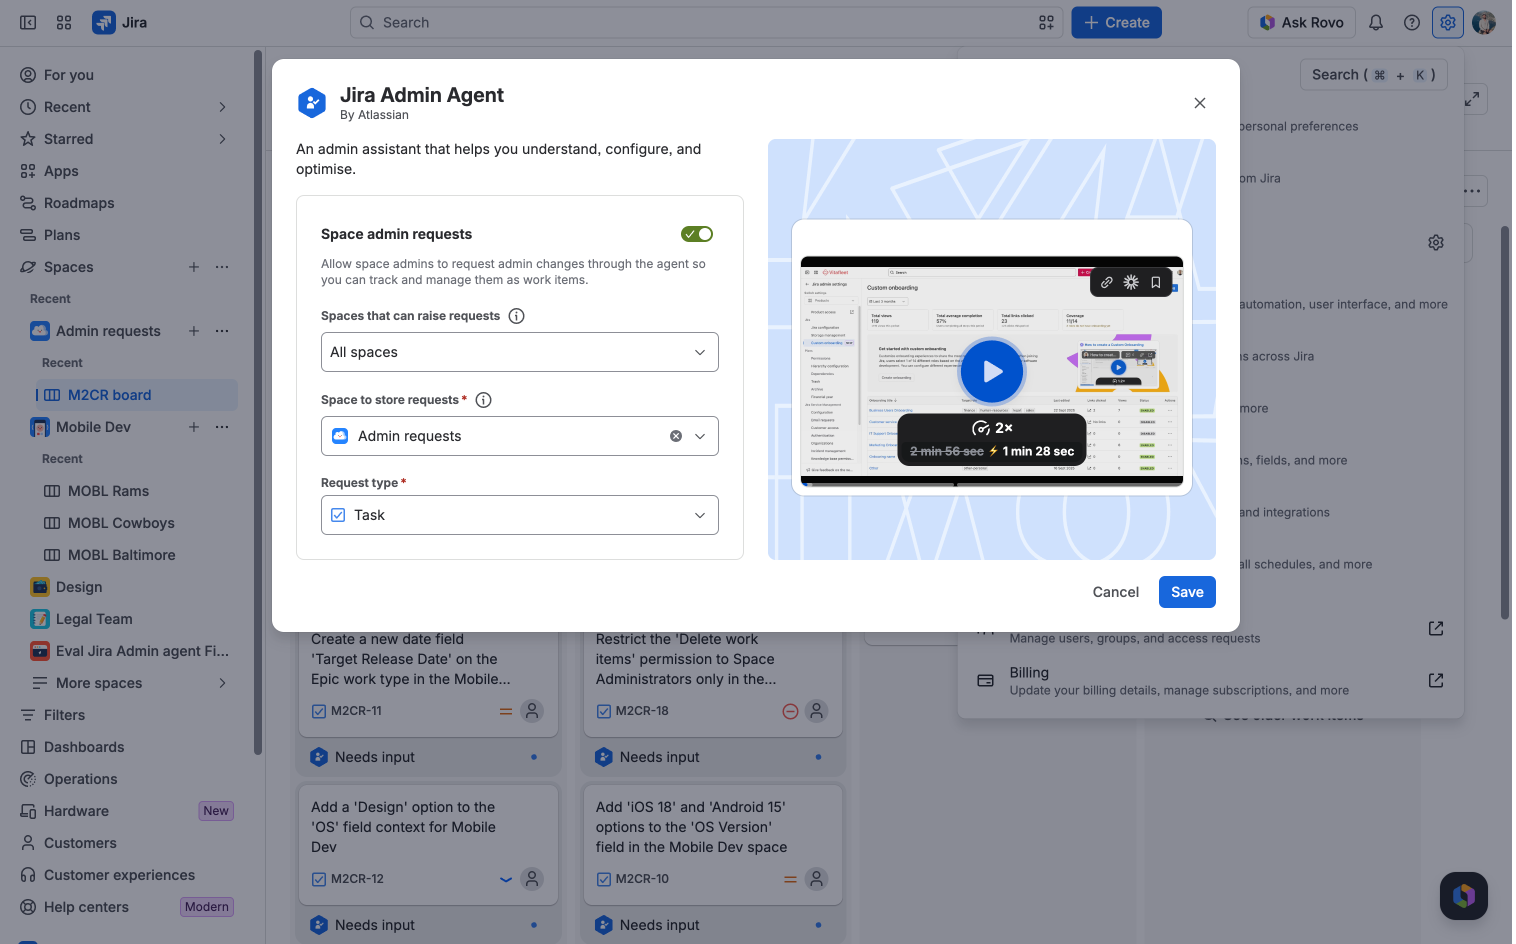This screenshot has width=1516, height=944.
Task: Open Plans in the sidebar
Action: [128, 235]
